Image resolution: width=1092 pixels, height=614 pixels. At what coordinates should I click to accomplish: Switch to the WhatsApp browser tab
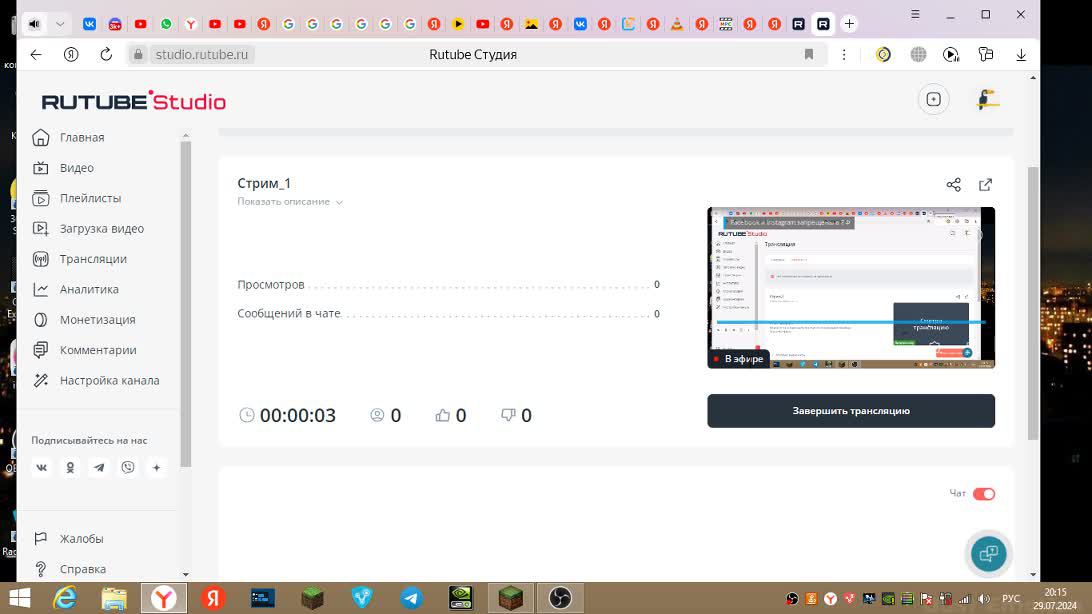(x=166, y=24)
